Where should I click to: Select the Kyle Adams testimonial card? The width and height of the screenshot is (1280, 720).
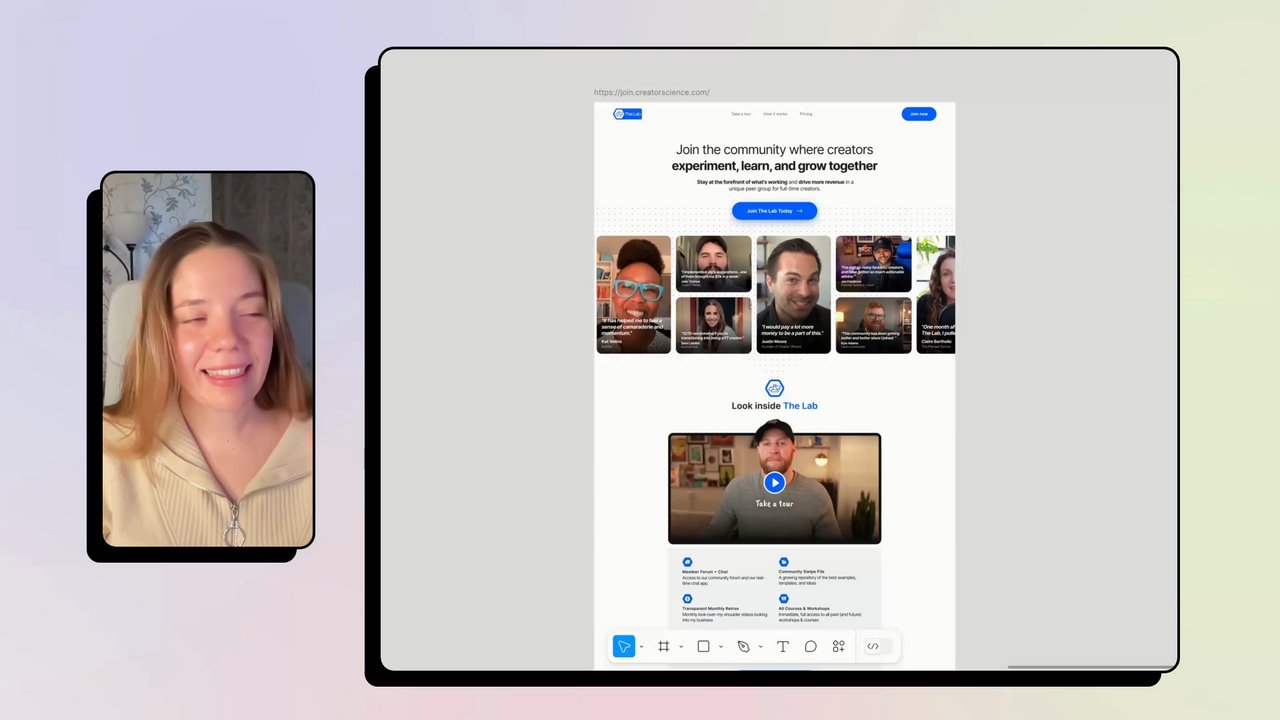click(x=874, y=325)
